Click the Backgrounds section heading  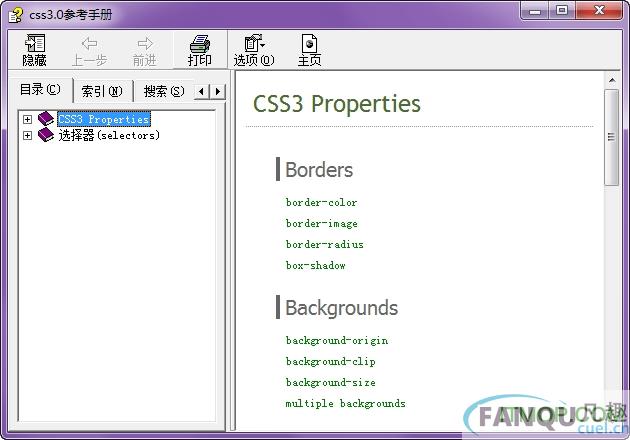click(342, 308)
